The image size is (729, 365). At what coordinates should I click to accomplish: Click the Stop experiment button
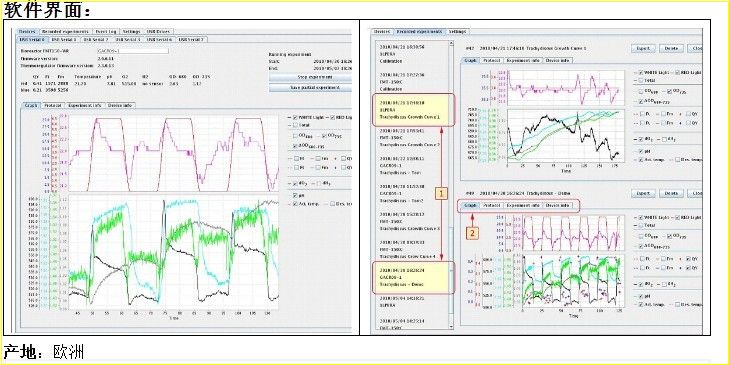pyautogui.click(x=310, y=77)
